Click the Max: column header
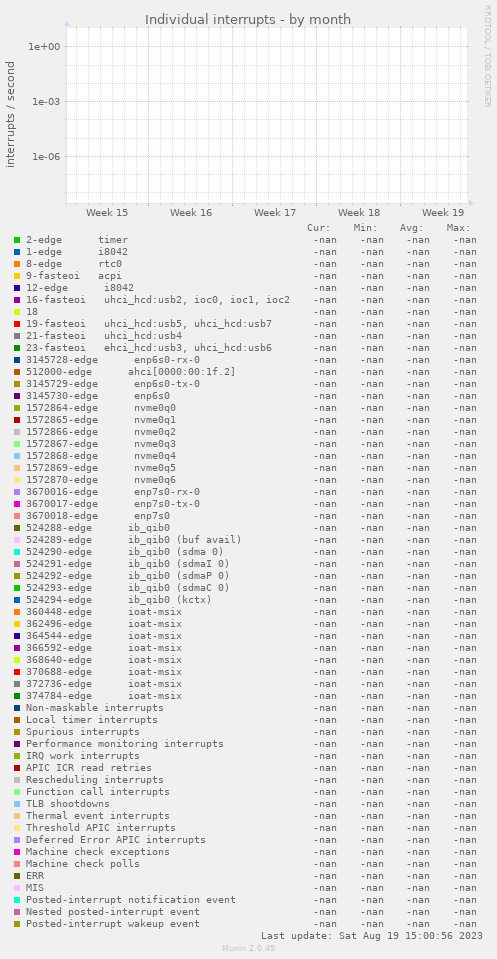 pyautogui.click(x=458, y=228)
